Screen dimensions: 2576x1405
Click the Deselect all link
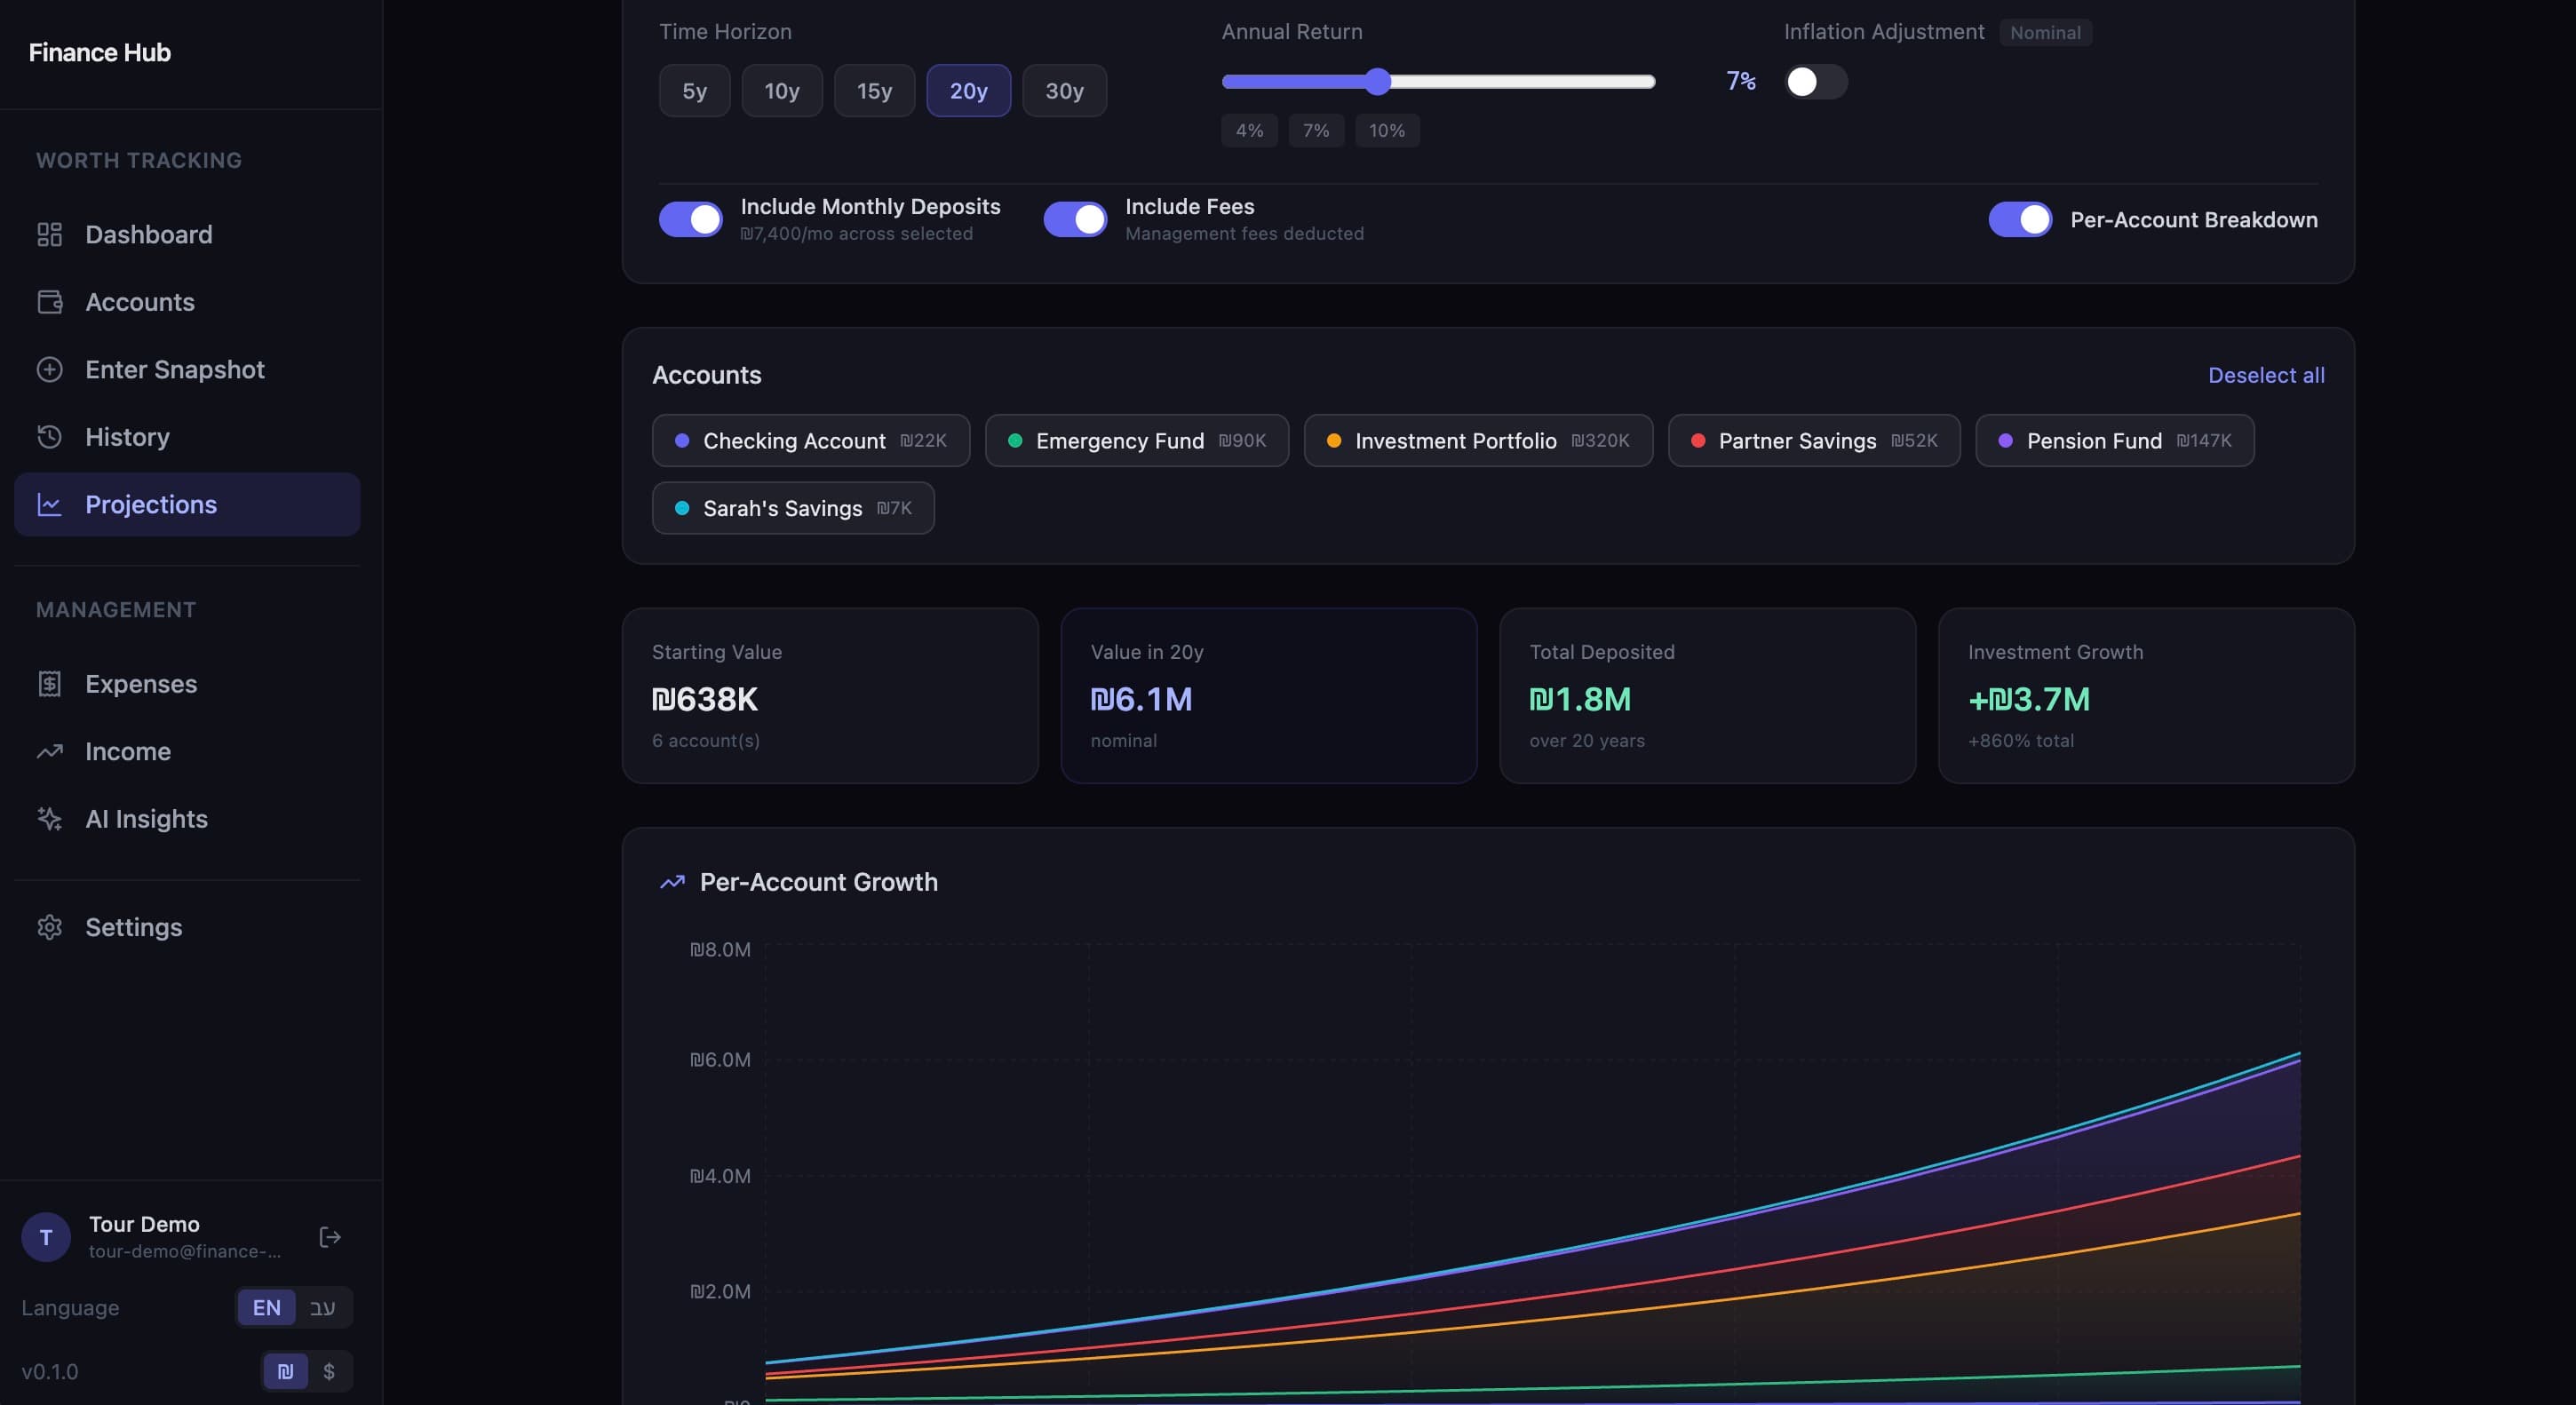pos(2266,375)
